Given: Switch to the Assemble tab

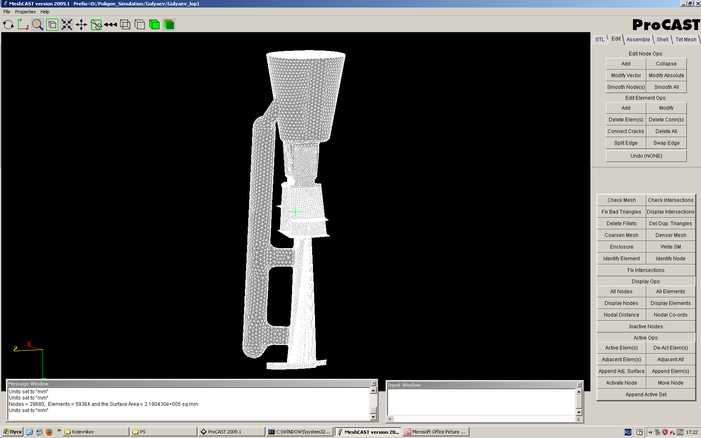Looking at the screenshot, I should click(x=638, y=39).
